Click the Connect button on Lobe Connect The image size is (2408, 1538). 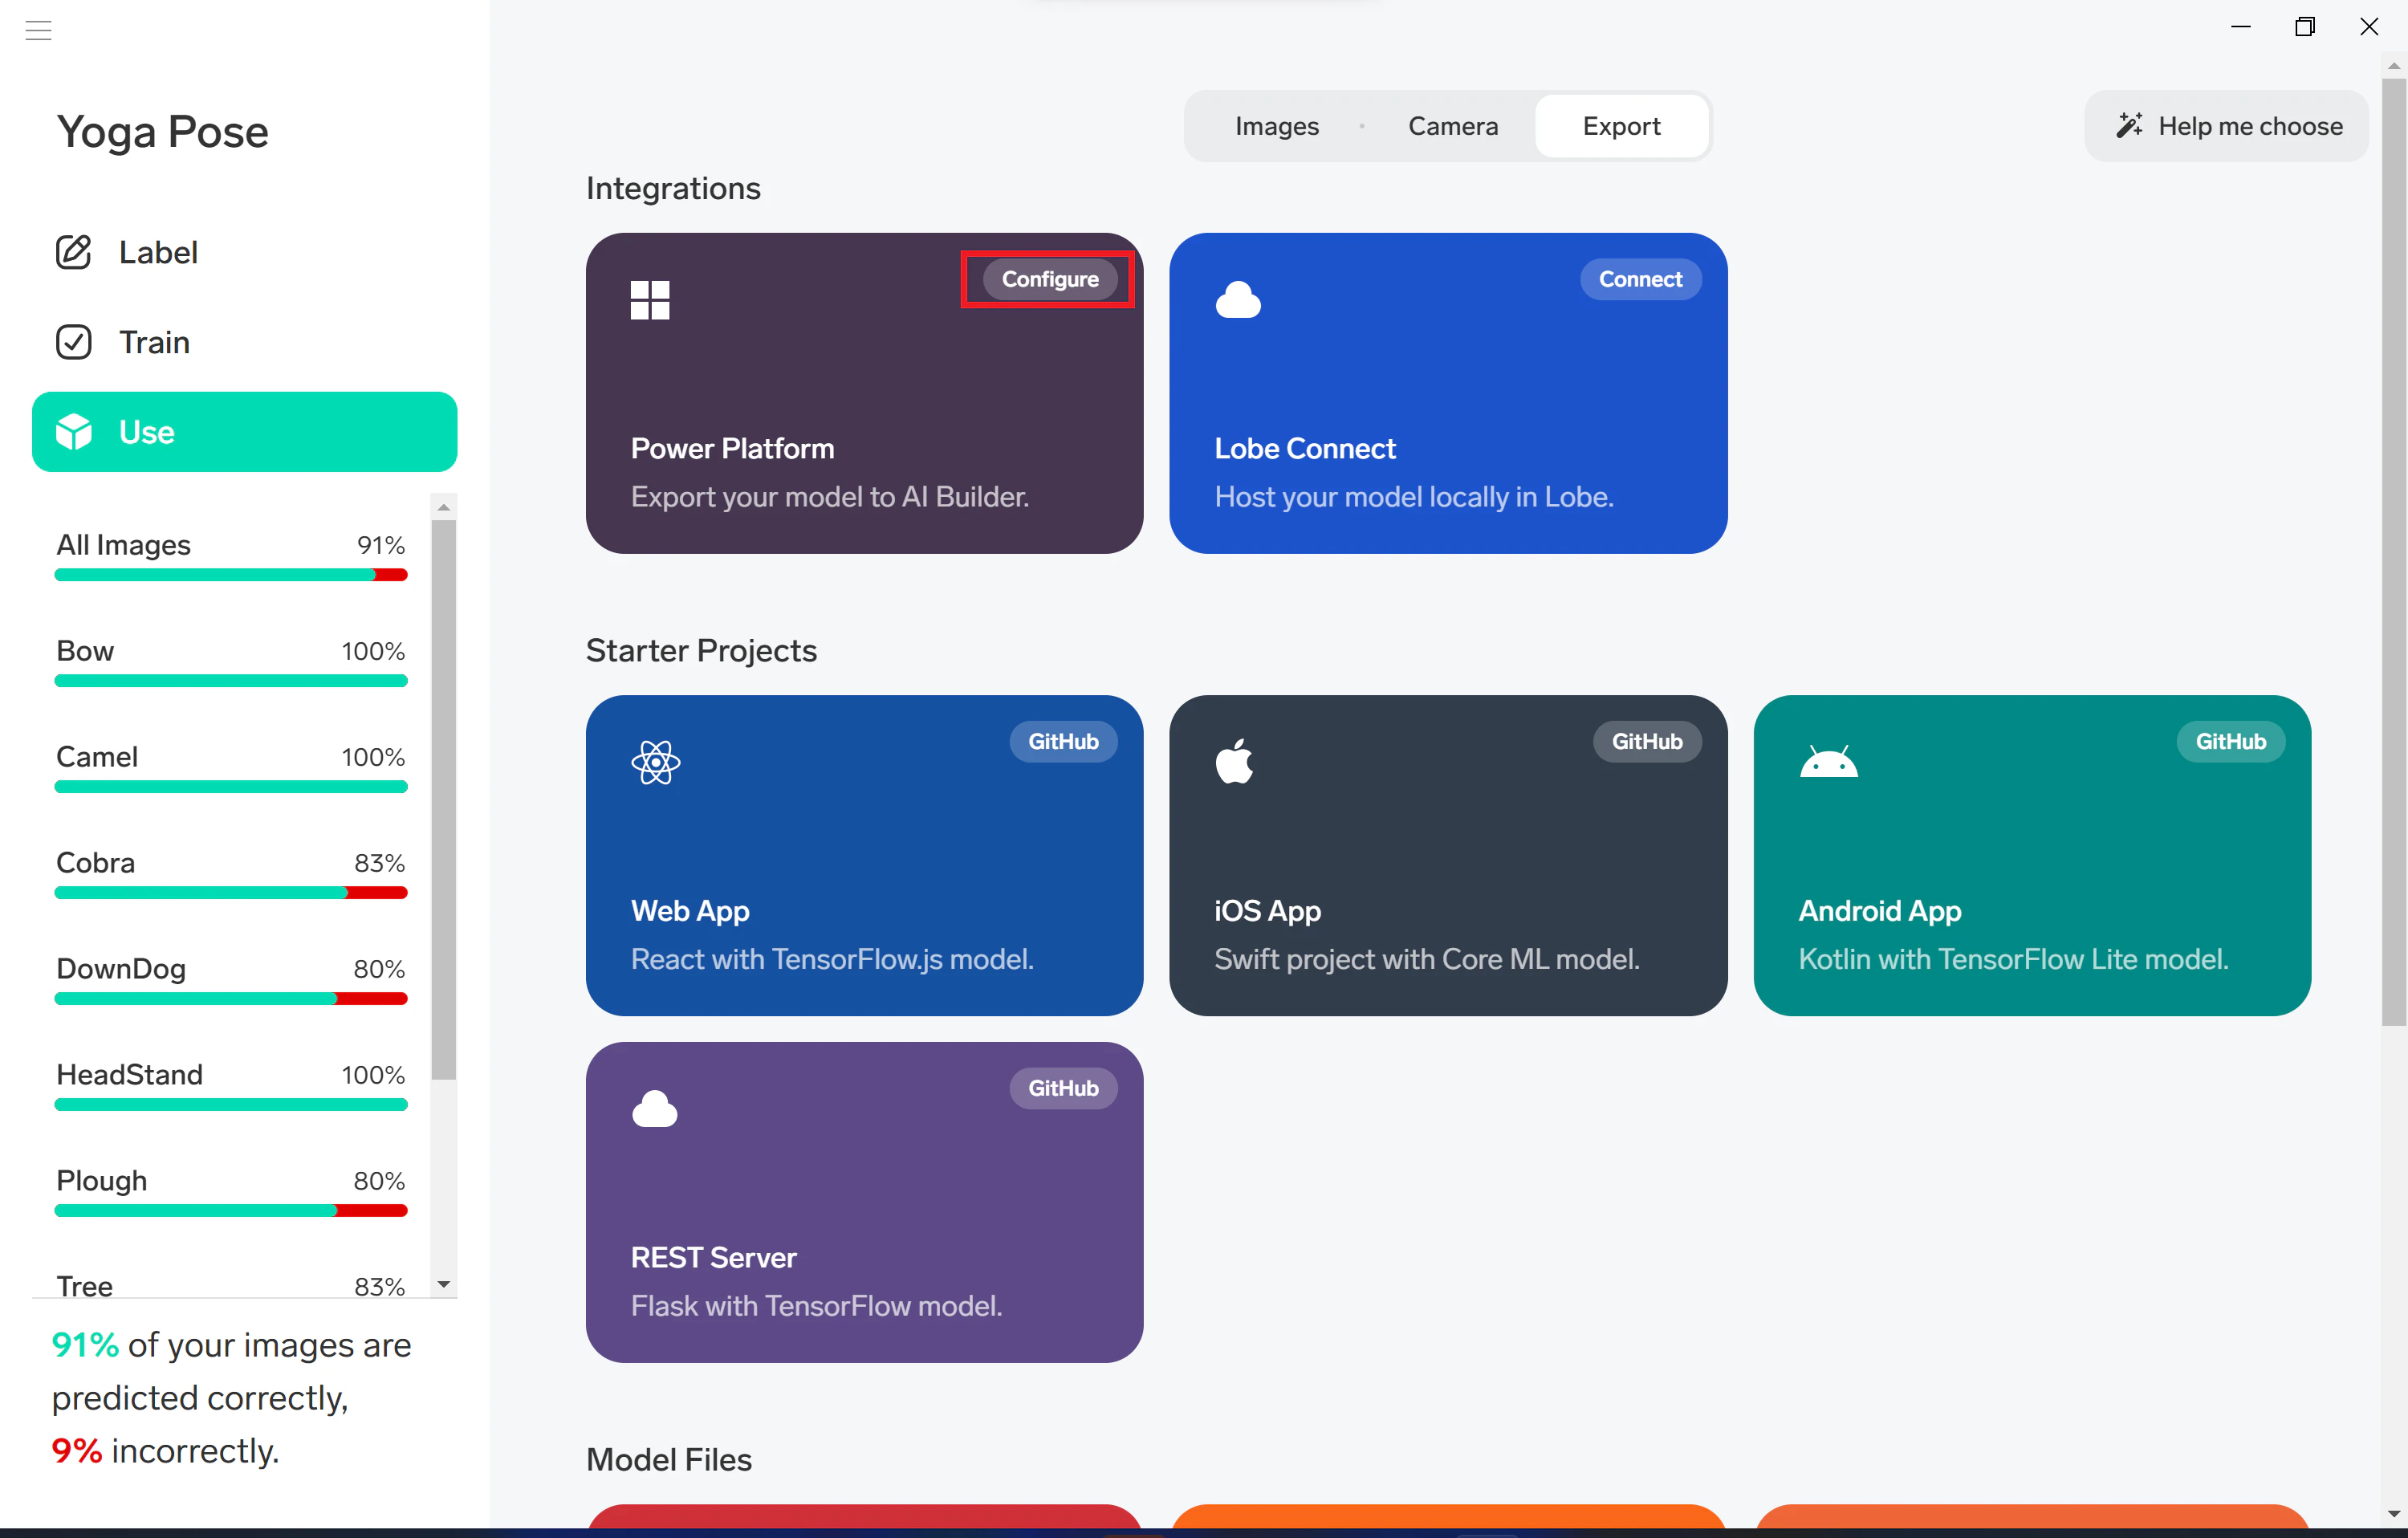[1640, 279]
